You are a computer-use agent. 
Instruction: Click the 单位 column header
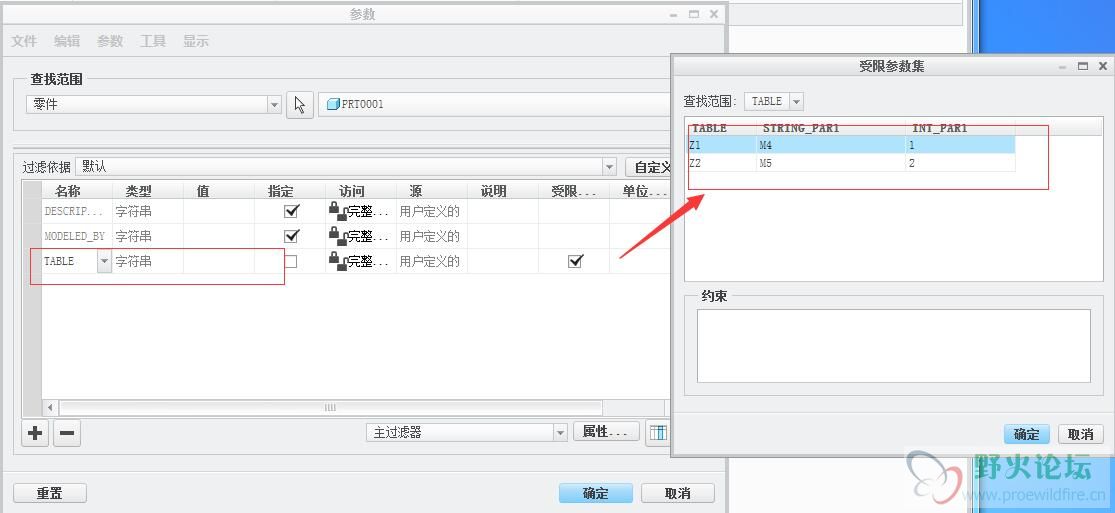point(644,191)
